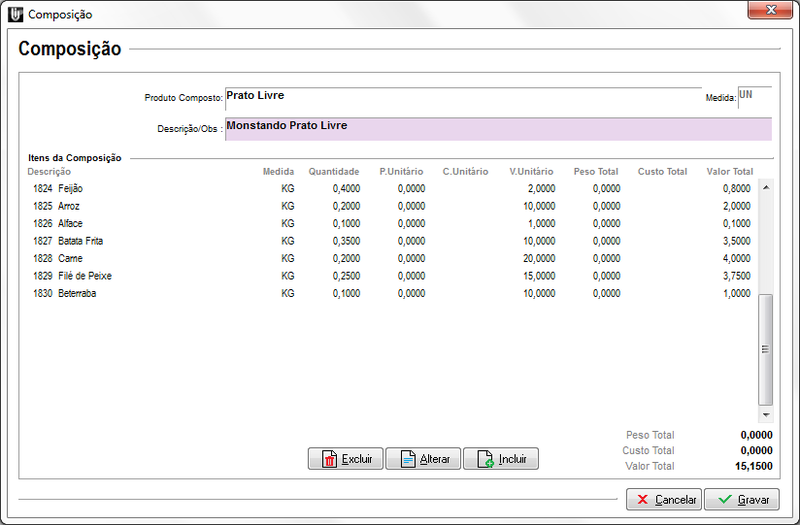Click the trash icon on Excluir button

(328, 460)
